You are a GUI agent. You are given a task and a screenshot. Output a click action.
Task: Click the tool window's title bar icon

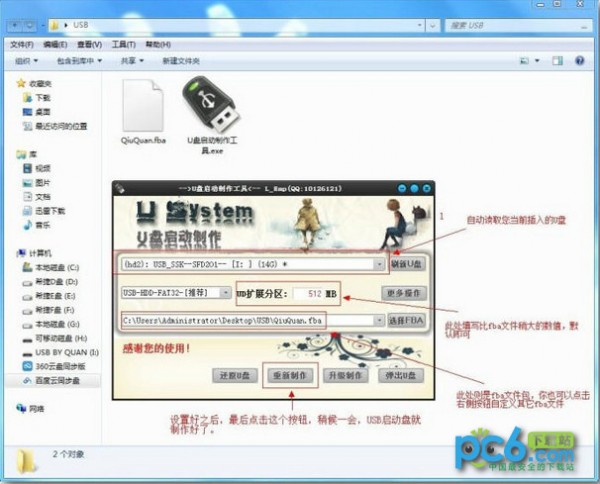pyautogui.click(x=120, y=188)
